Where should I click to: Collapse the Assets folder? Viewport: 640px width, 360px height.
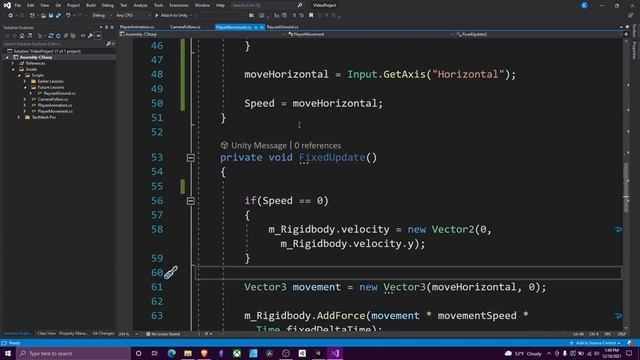(13, 69)
